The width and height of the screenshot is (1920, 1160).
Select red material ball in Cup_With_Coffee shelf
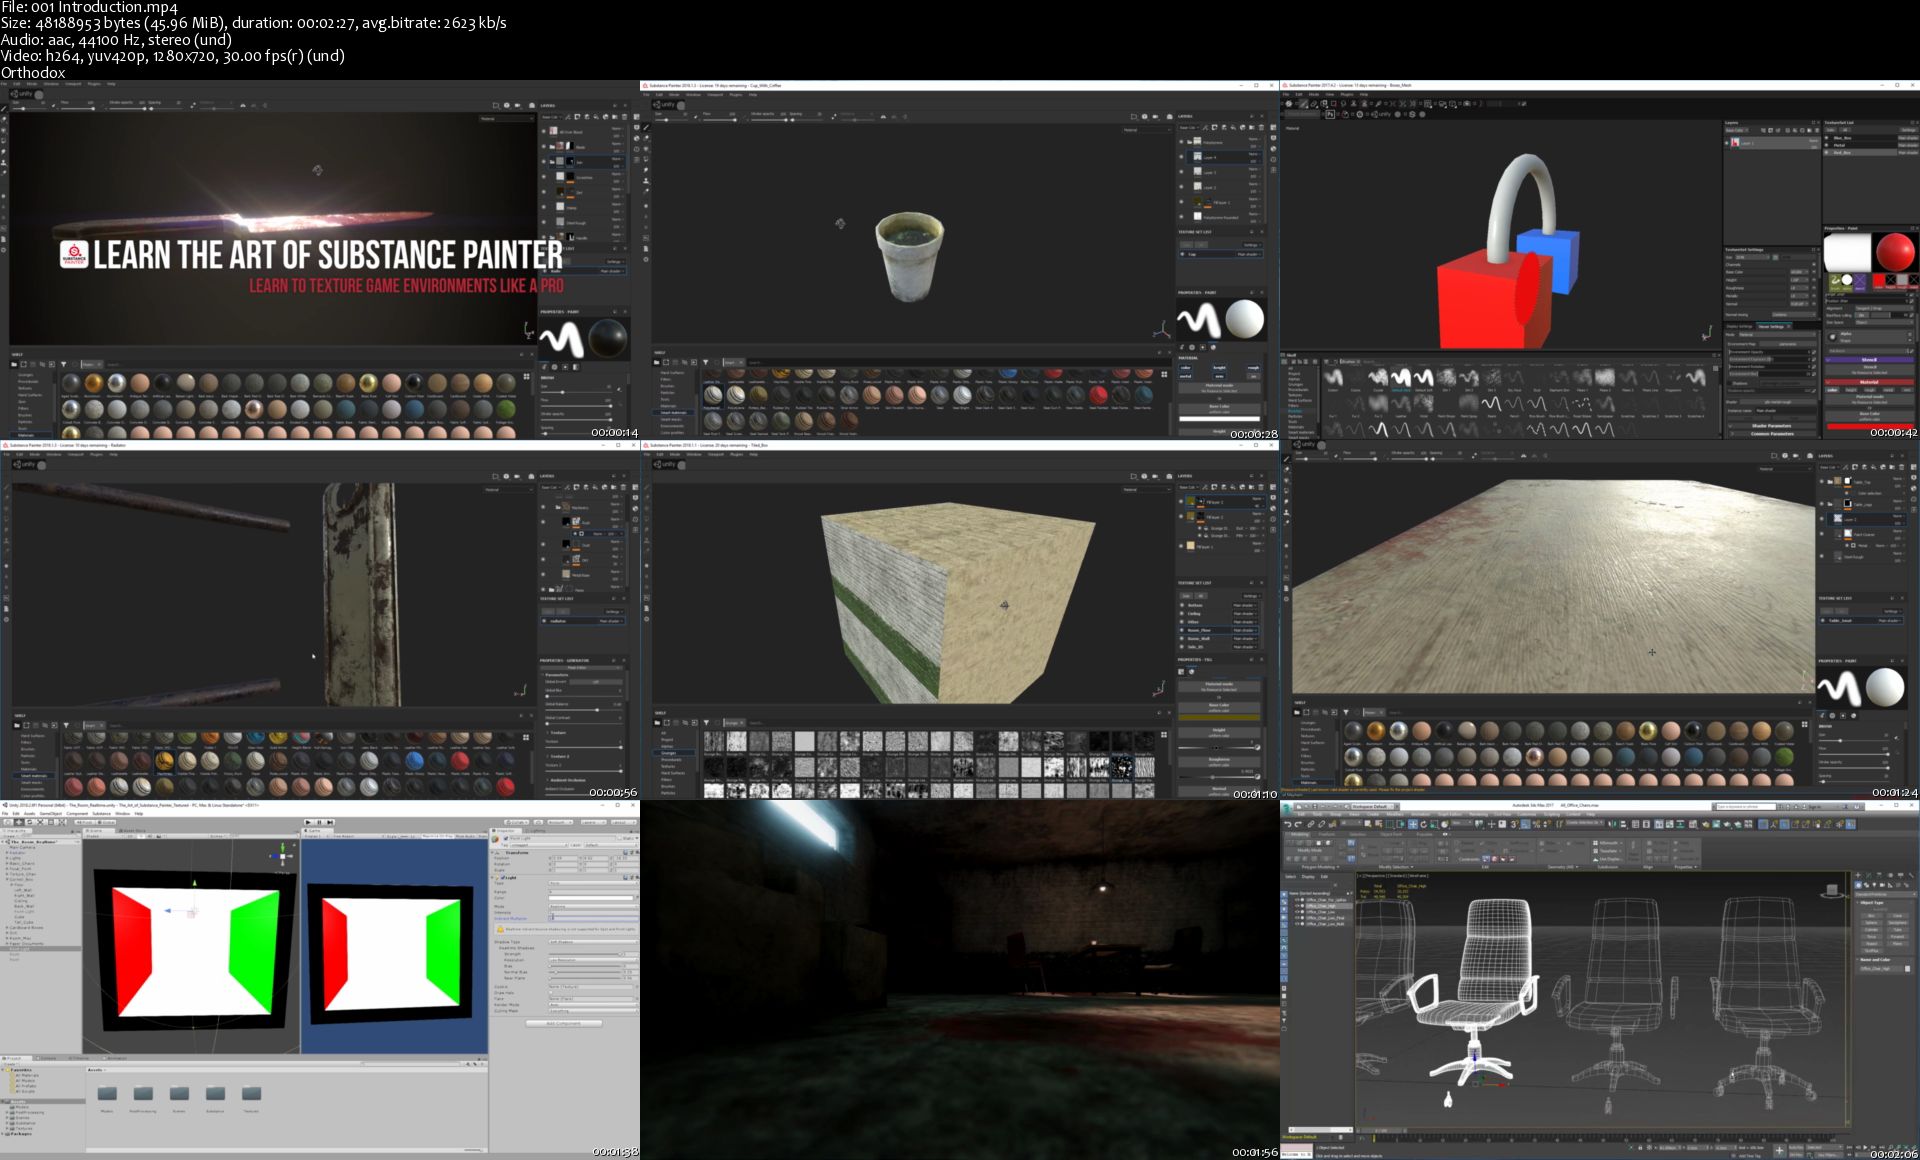click(x=1098, y=395)
